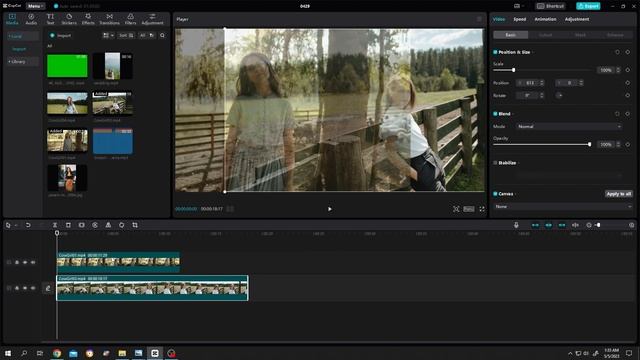
Task: Open the Effects panel icon
Action: pos(88,18)
